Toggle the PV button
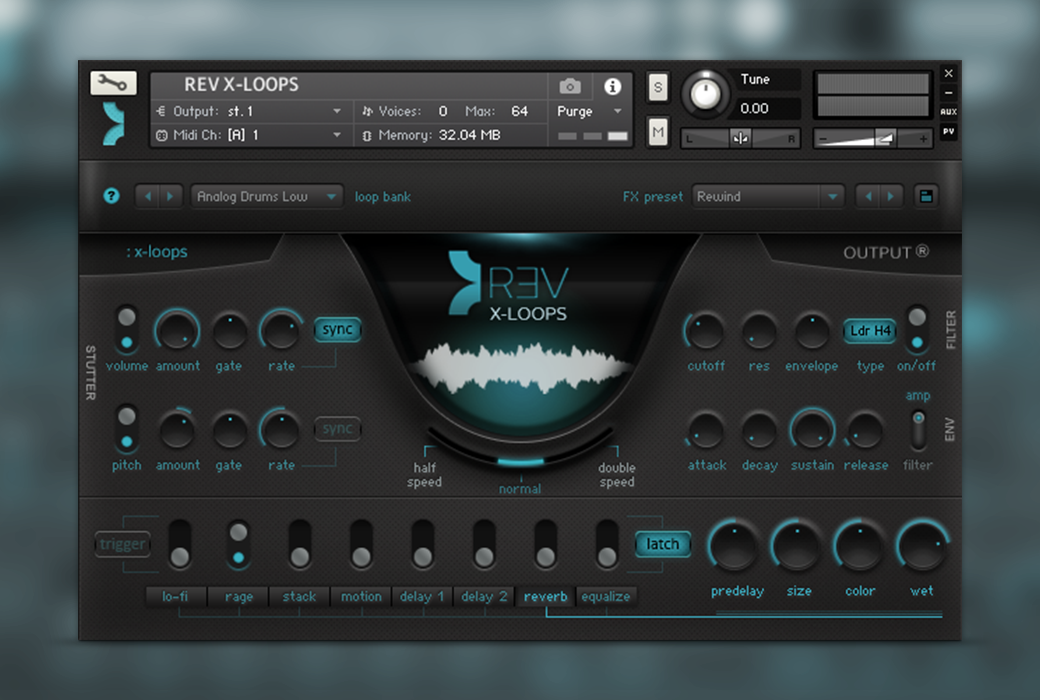1040x700 pixels. pos(948,131)
